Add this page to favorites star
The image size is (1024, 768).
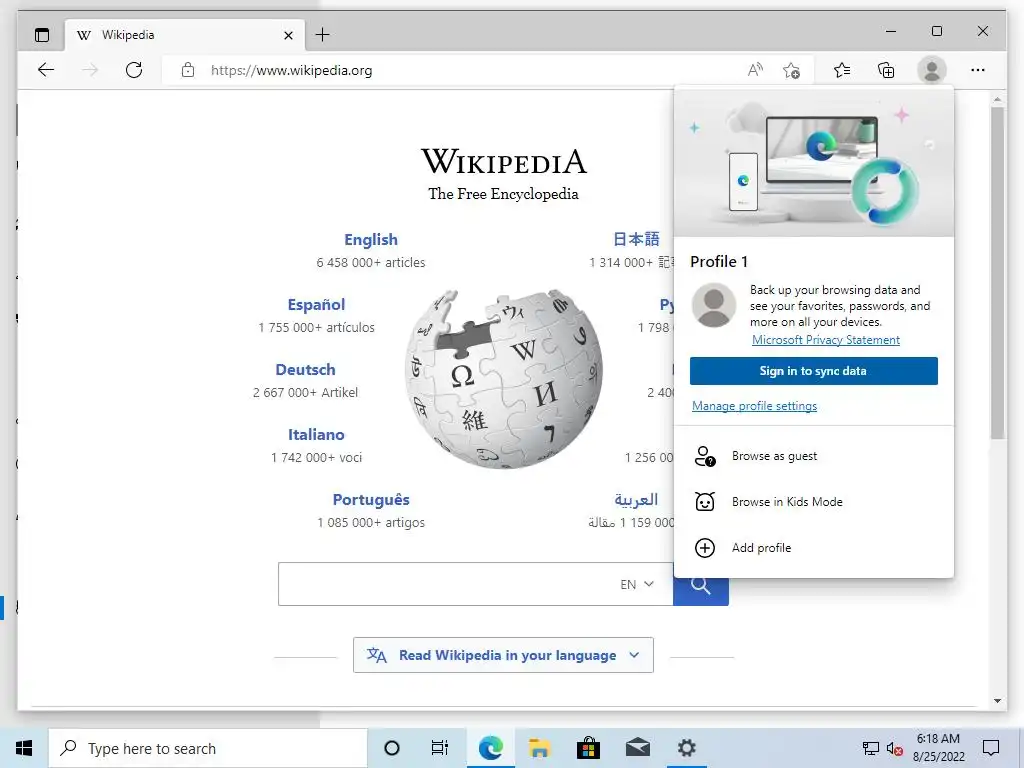point(792,70)
